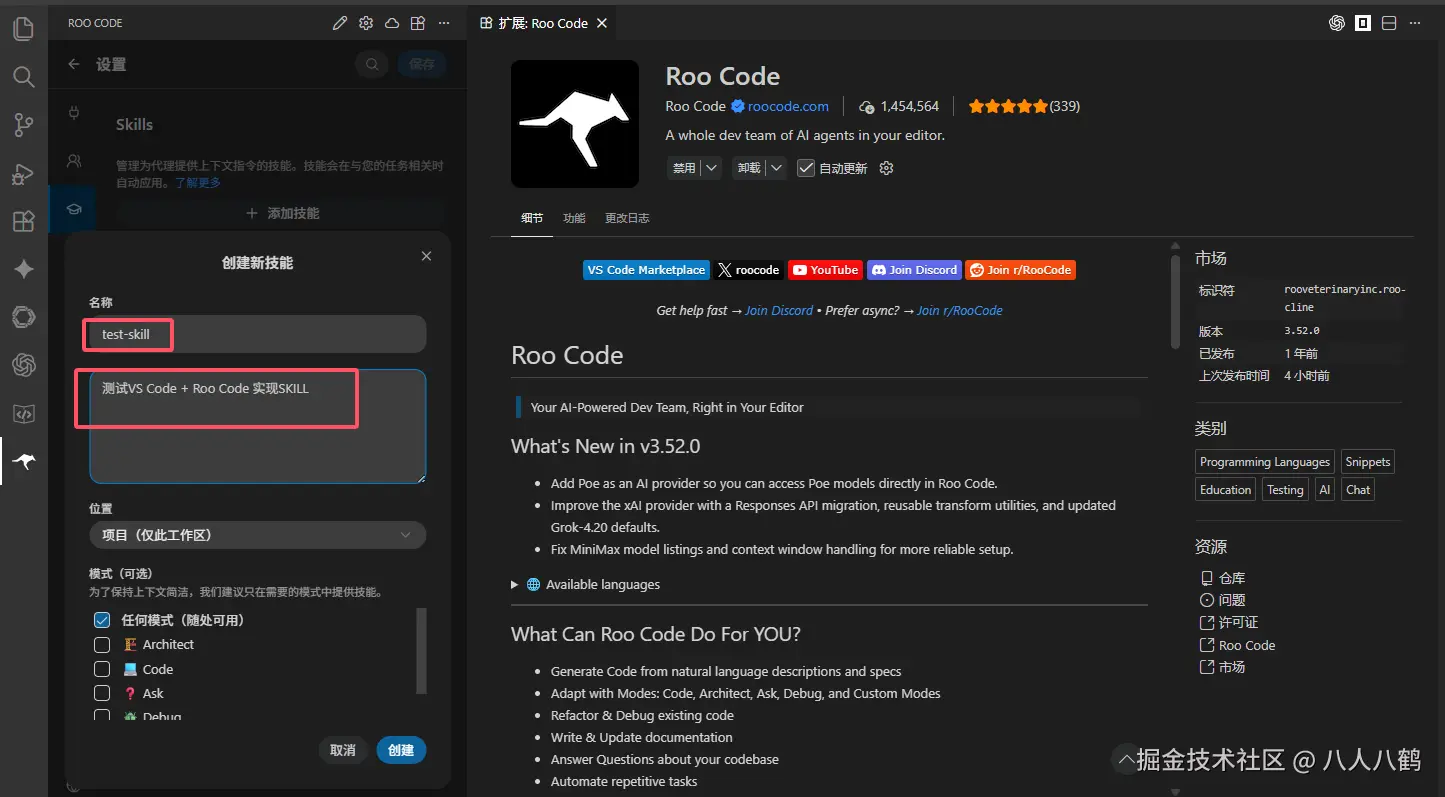Image resolution: width=1445 pixels, height=797 pixels.
Task: Toggle the 任何模式（随处可用）checkbox
Action: pyautogui.click(x=102, y=620)
